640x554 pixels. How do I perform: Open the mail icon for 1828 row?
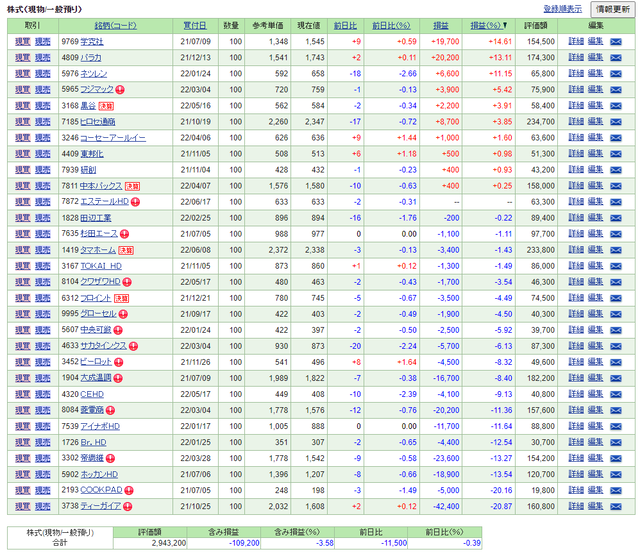pyautogui.click(x=616, y=218)
